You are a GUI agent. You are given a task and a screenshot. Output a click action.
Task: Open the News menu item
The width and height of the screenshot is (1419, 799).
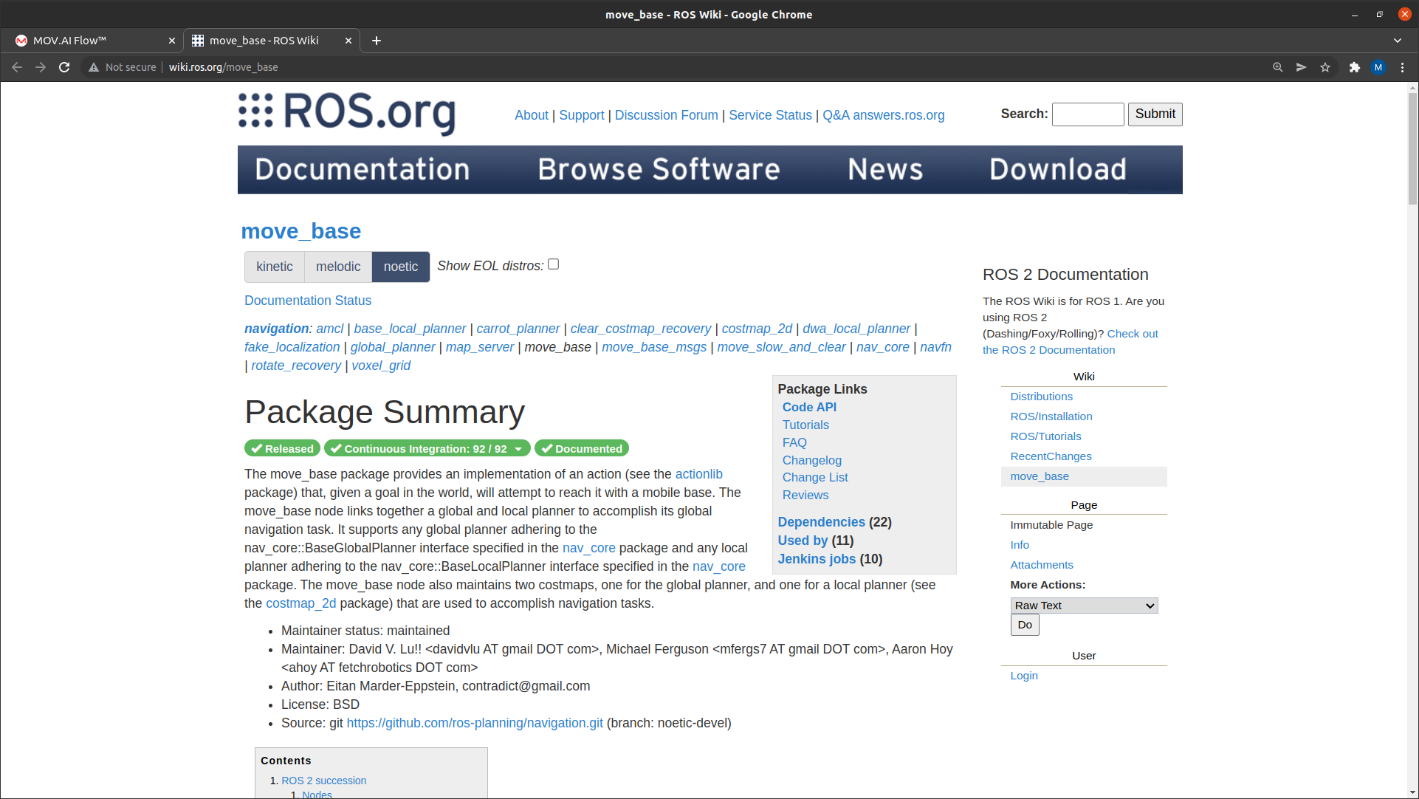pyautogui.click(x=885, y=169)
